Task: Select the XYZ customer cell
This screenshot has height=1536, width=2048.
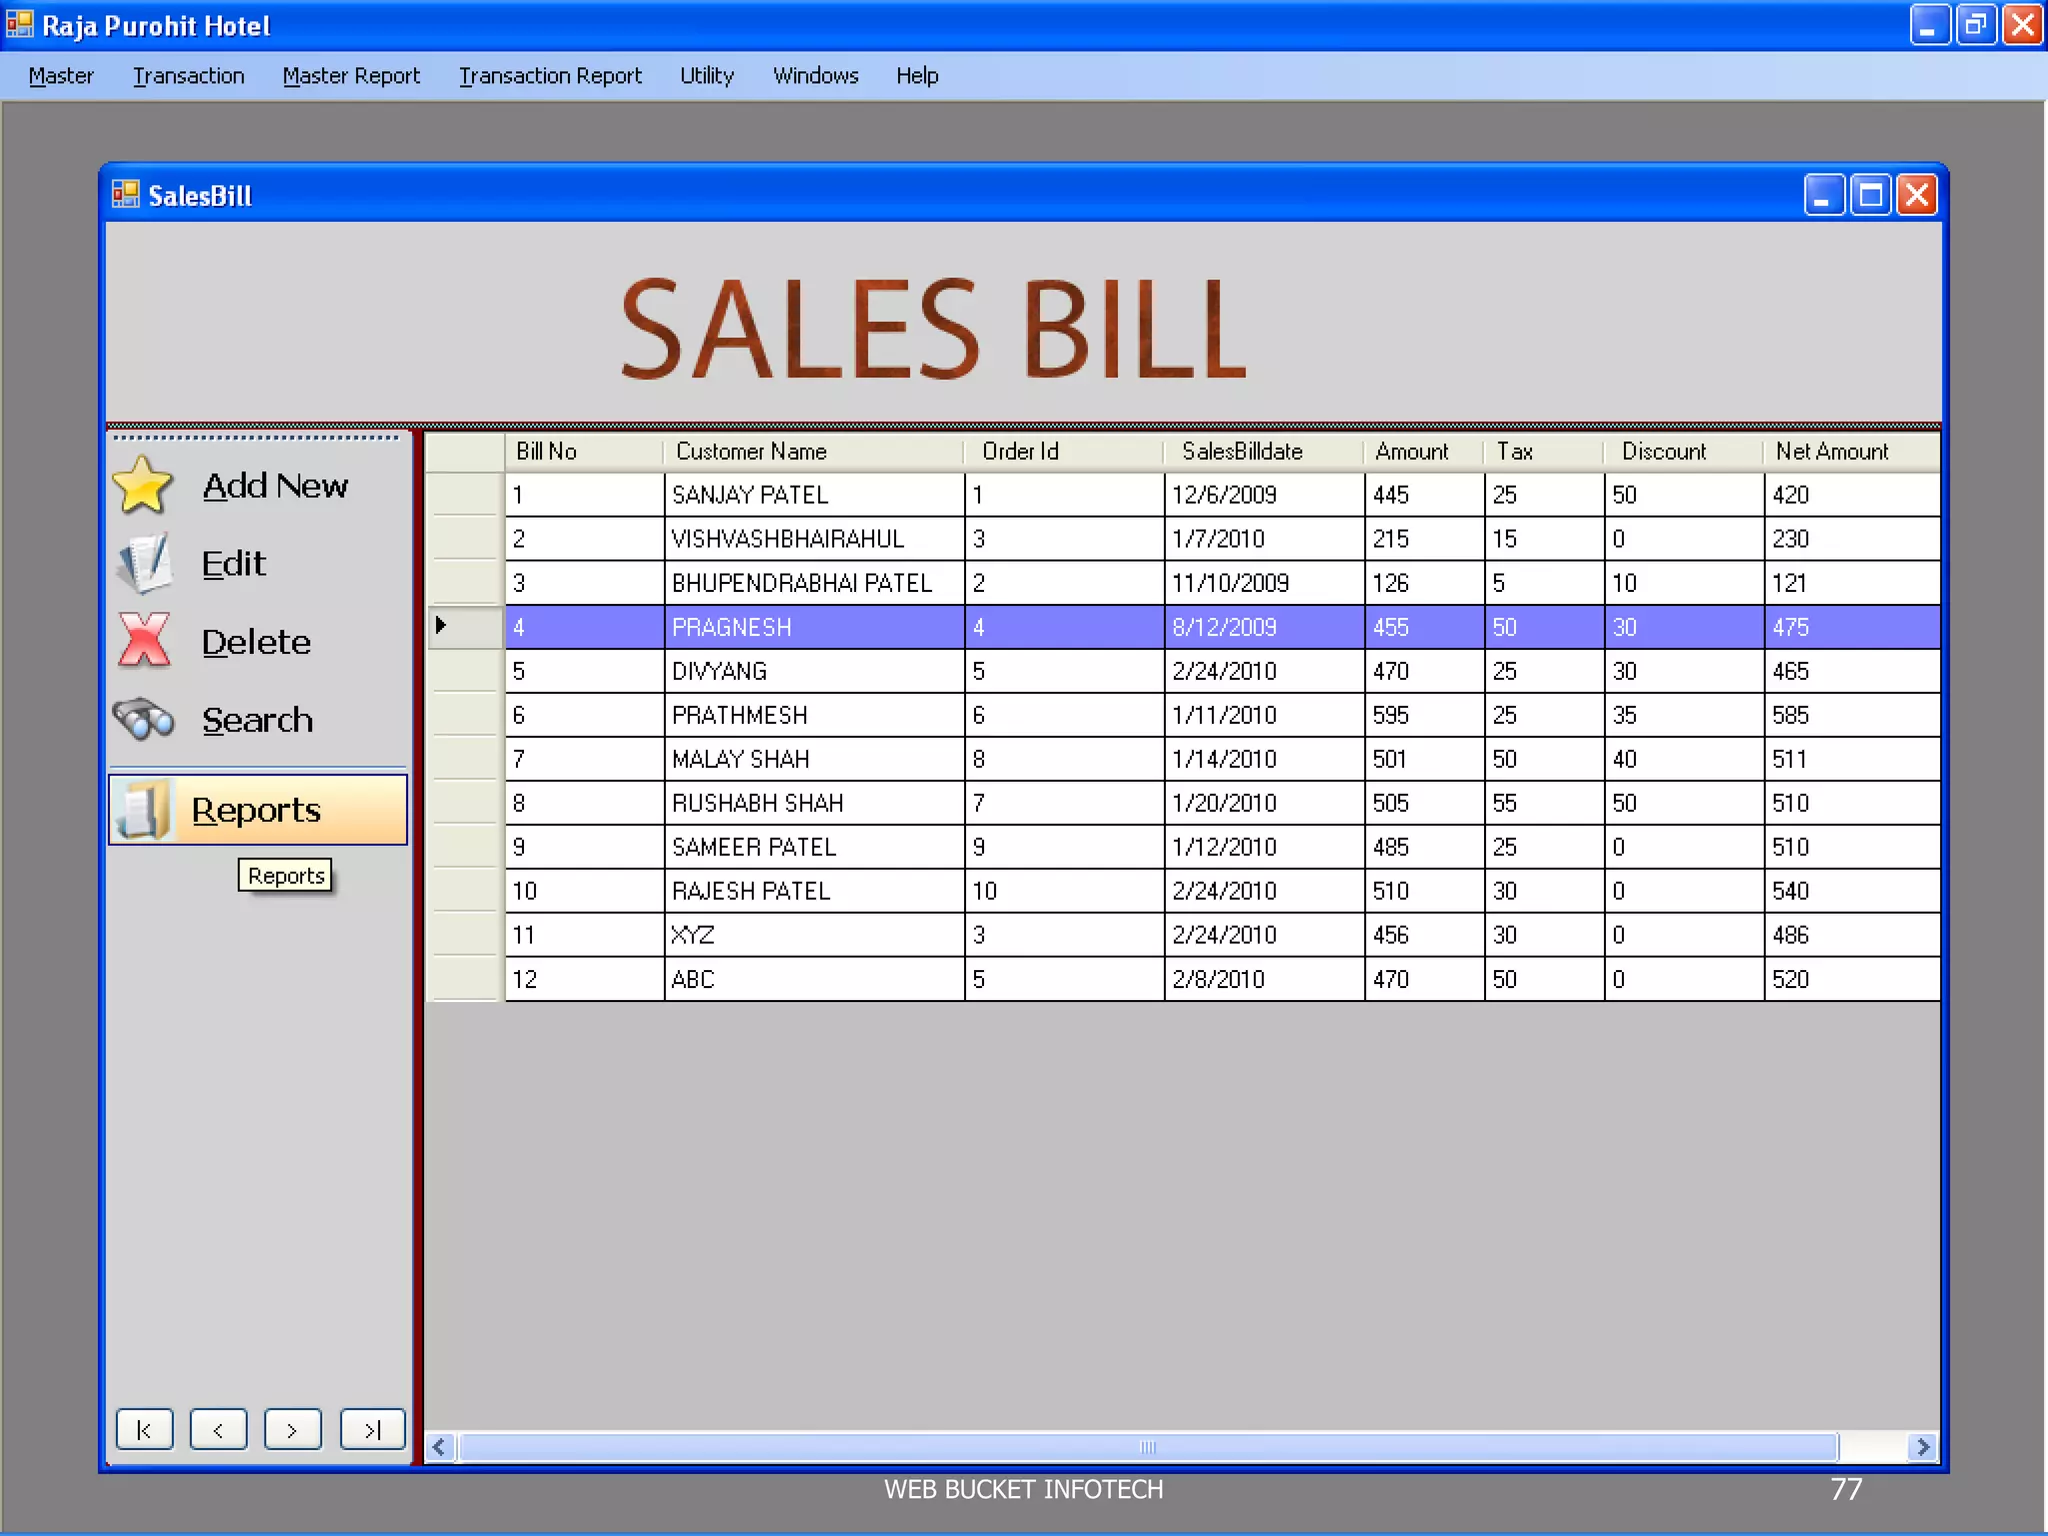Action: pos(814,935)
